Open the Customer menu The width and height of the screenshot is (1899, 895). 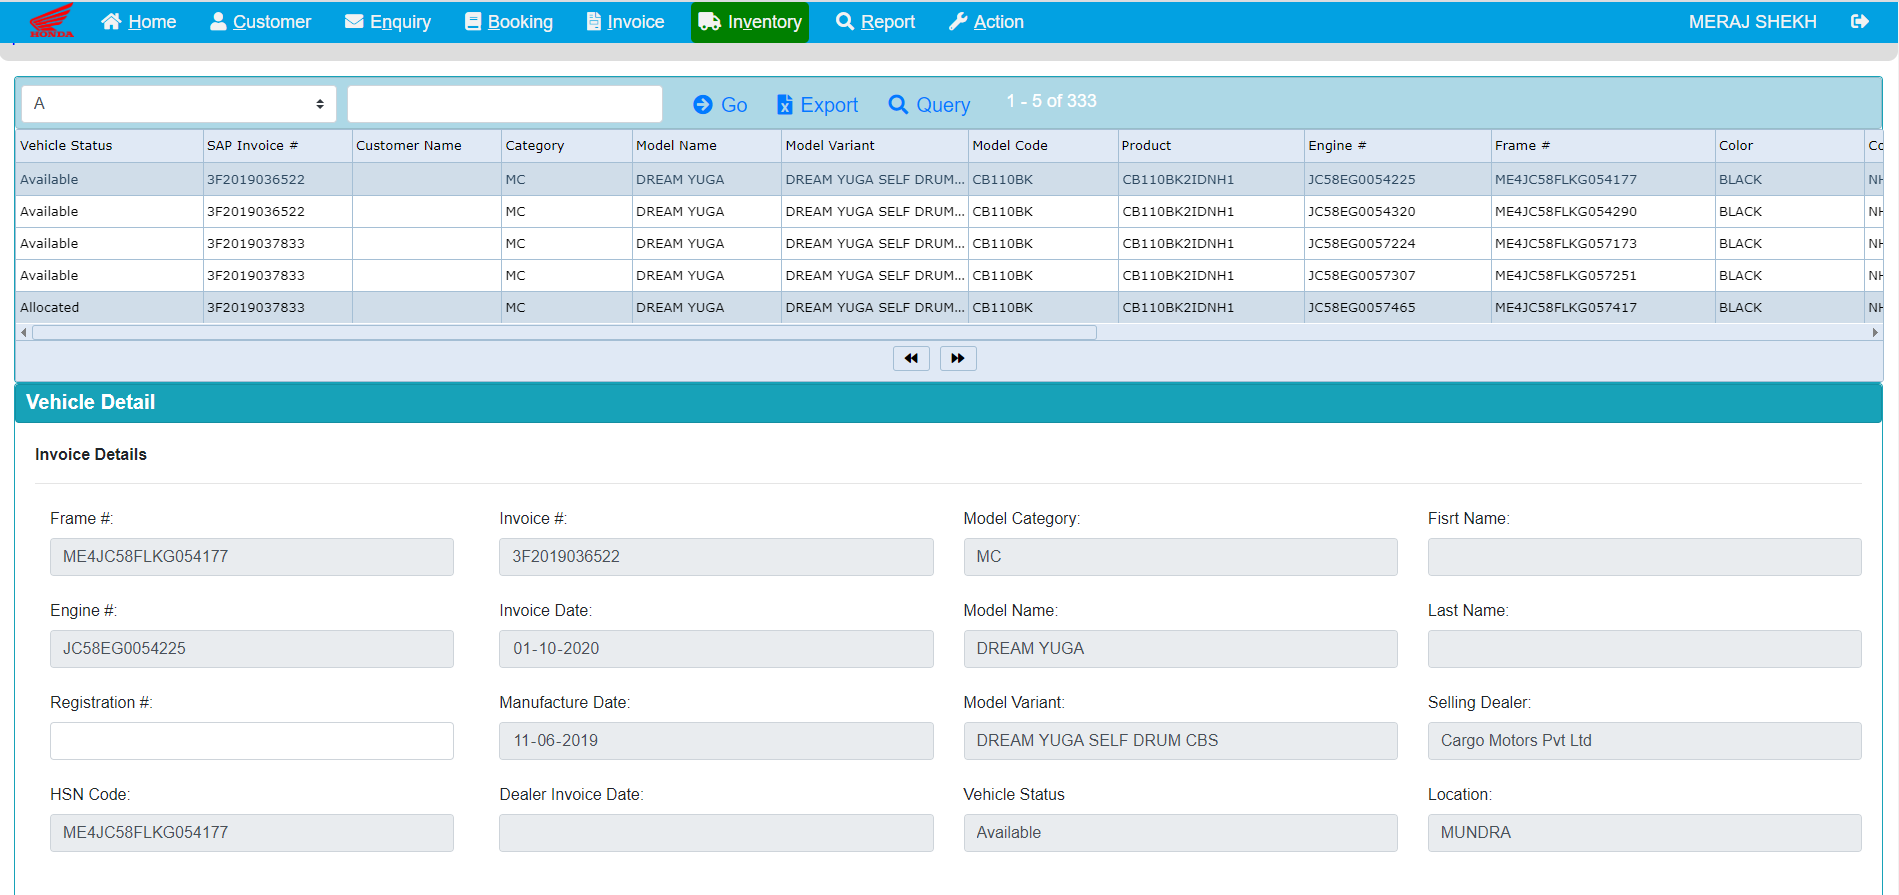260,22
